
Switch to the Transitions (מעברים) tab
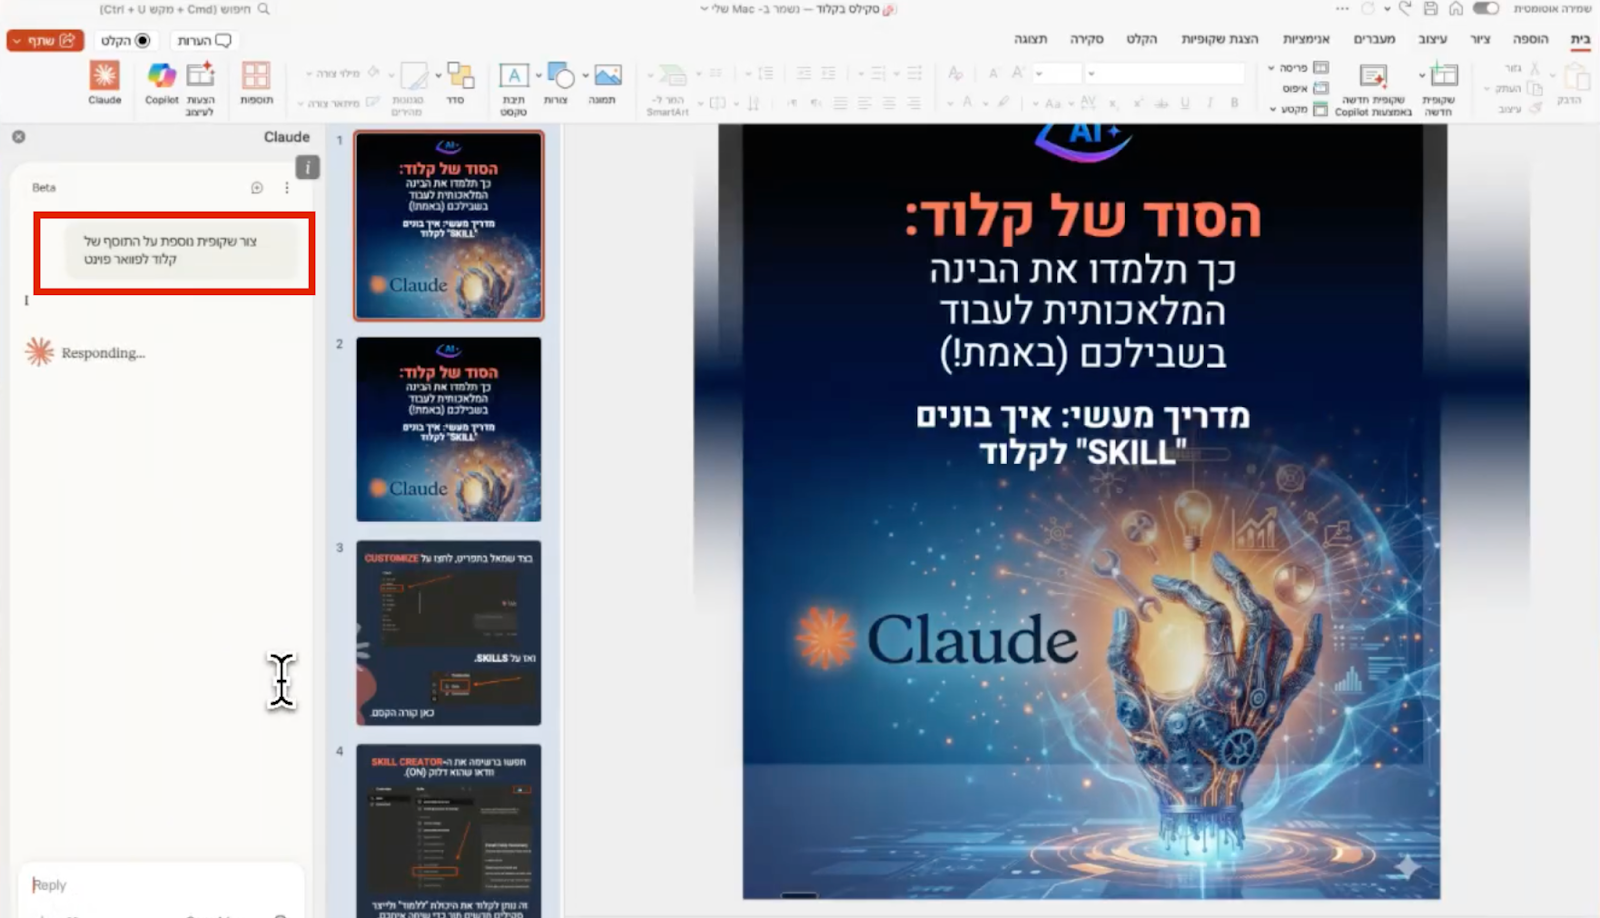coord(1374,39)
